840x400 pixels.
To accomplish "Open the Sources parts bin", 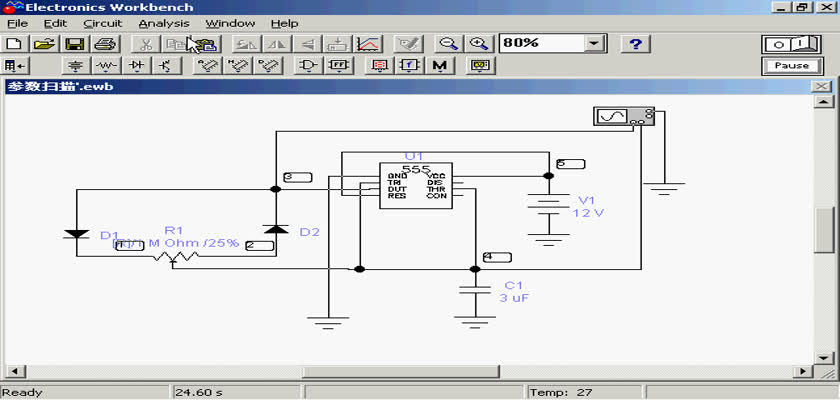I will click(x=77, y=66).
